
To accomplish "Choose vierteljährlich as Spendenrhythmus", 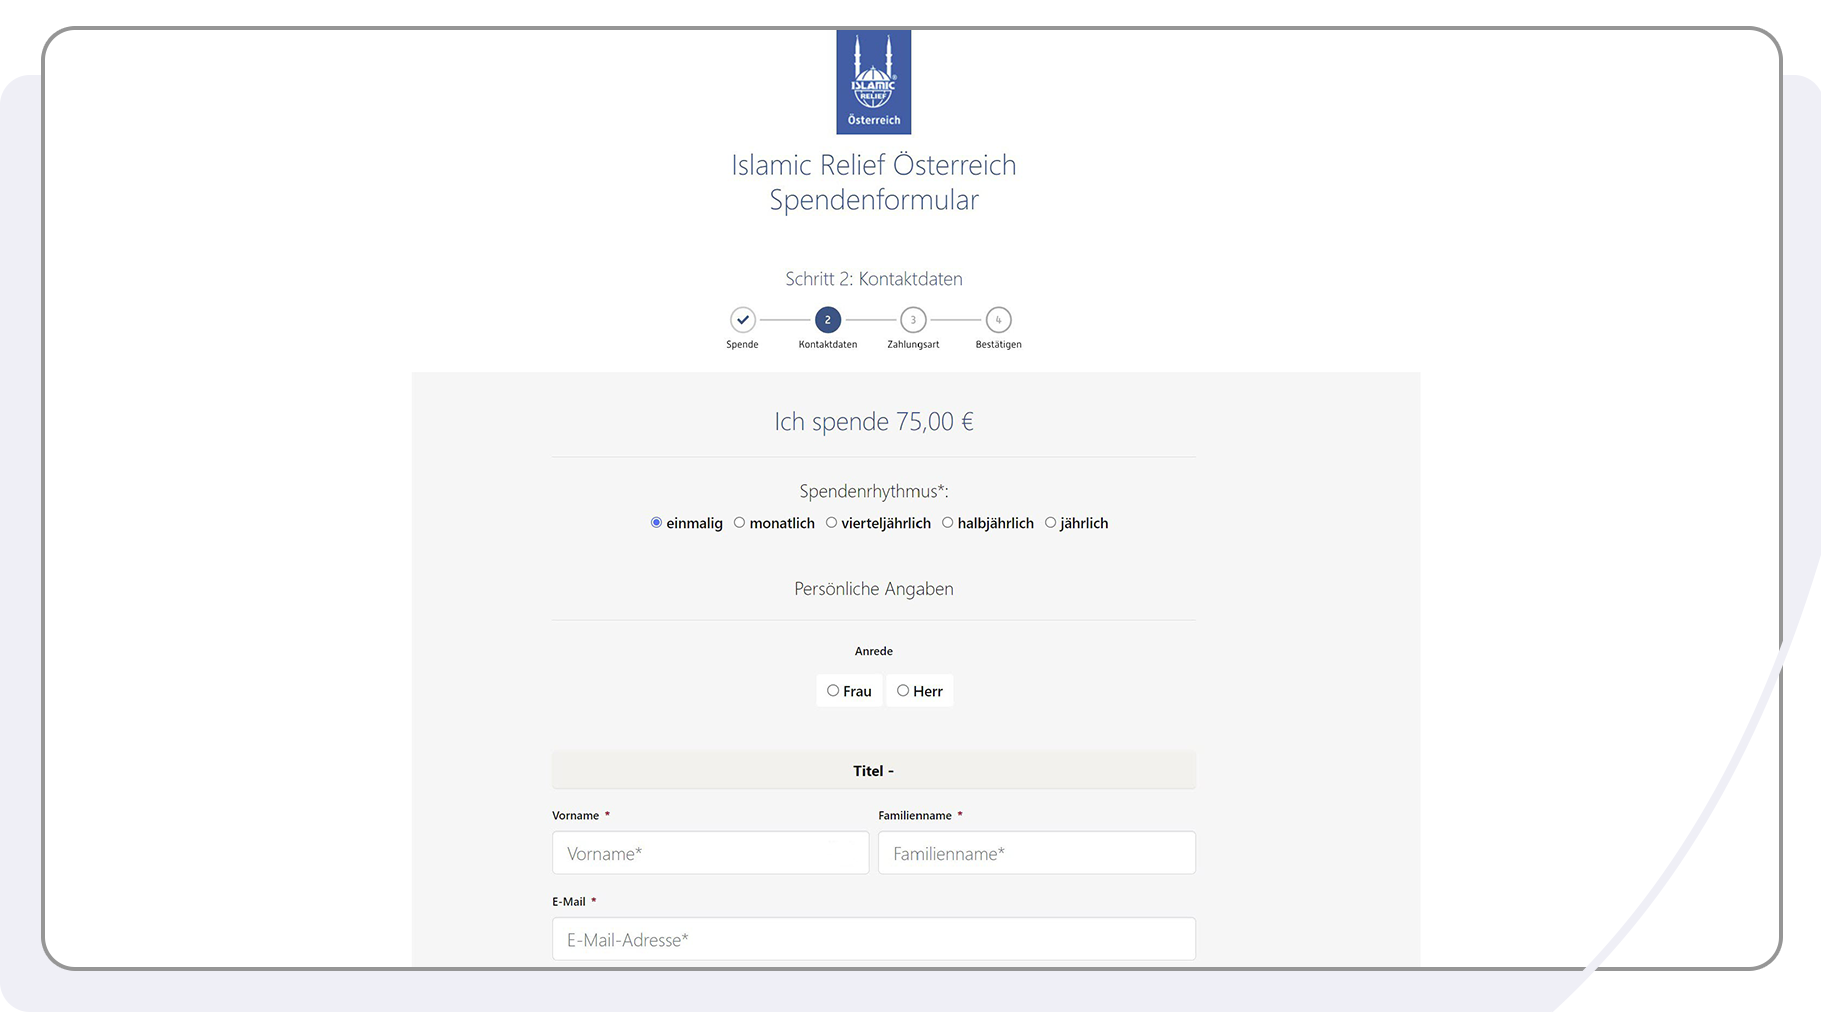I will (x=831, y=522).
